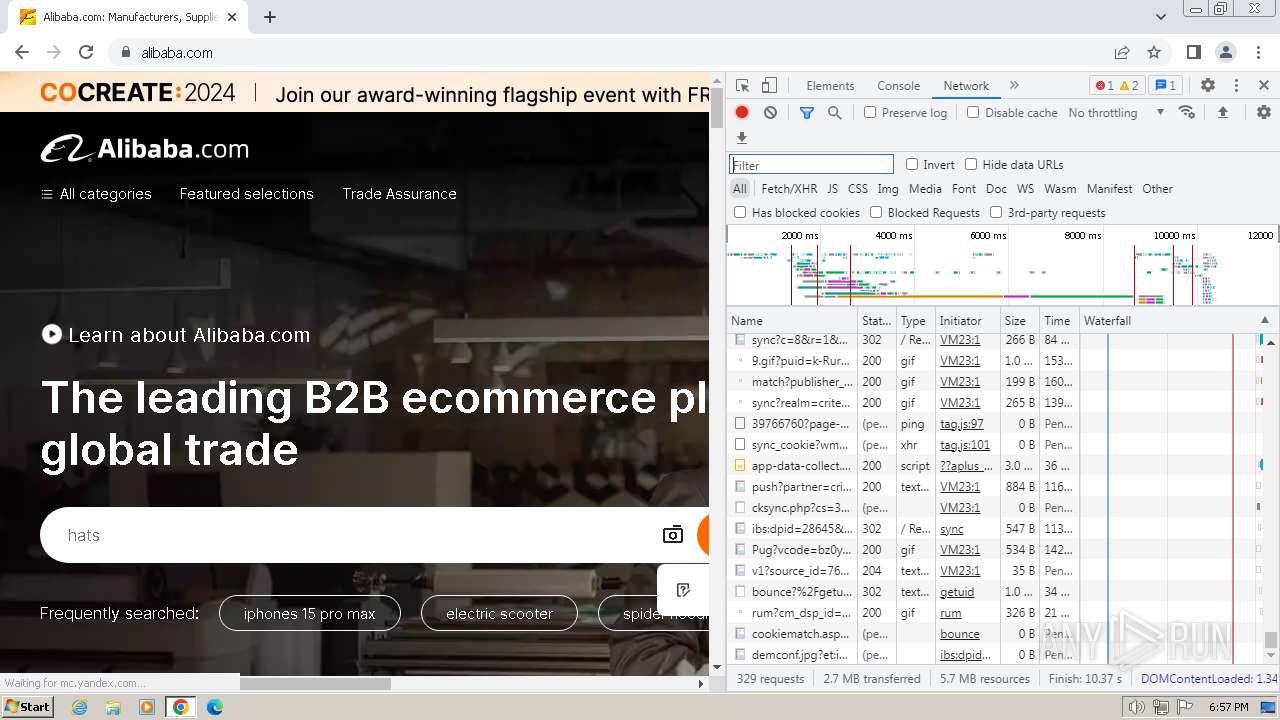Click the Export HAR download icon

pyautogui.click(x=742, y=138)
